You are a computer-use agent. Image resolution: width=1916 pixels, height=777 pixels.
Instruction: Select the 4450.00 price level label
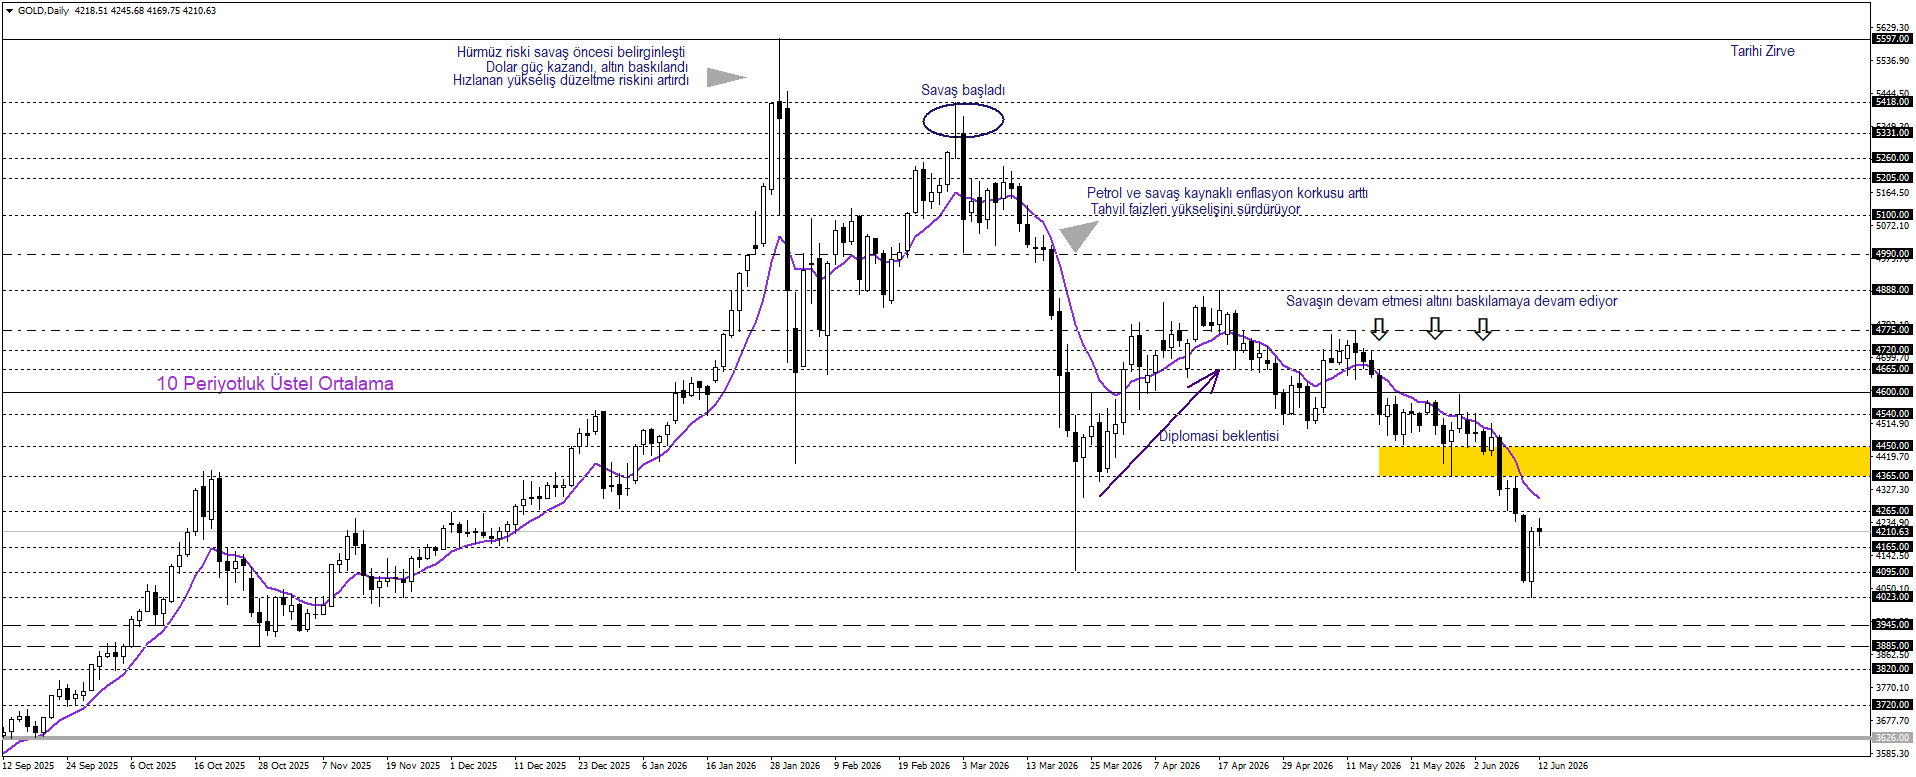1892,446
